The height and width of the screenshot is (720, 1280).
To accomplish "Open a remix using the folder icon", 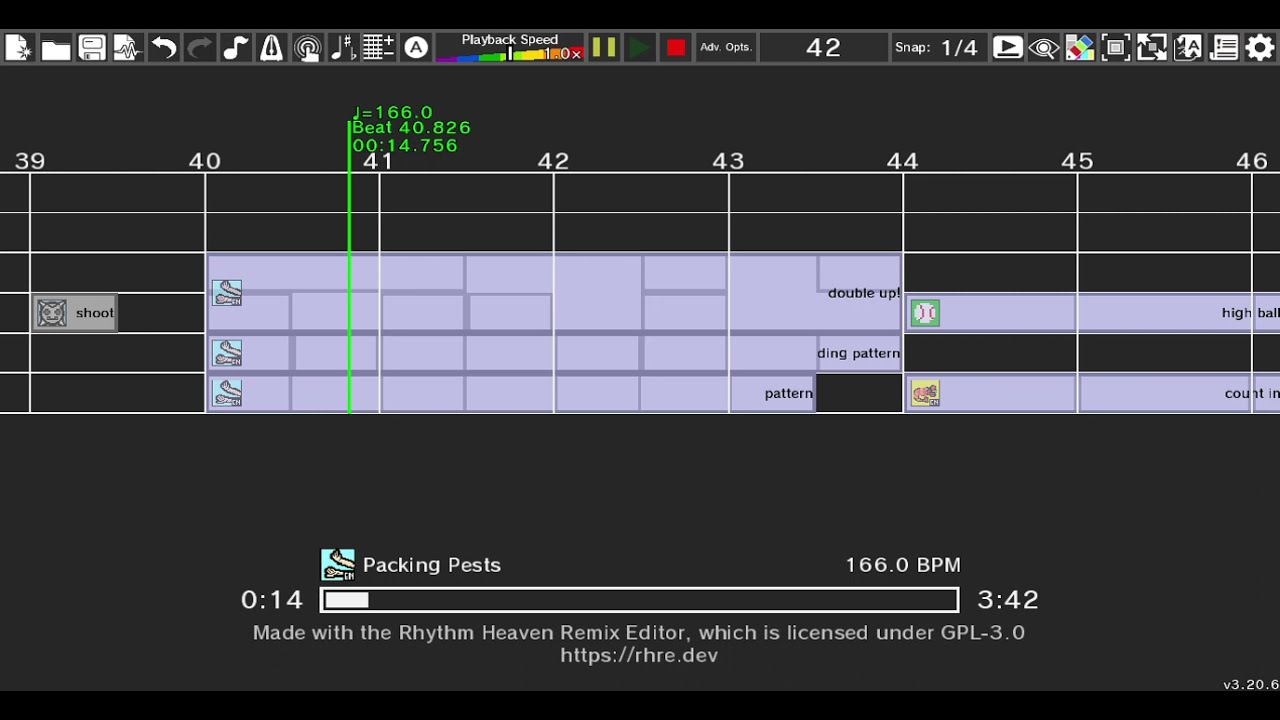I will pos(55,48).
